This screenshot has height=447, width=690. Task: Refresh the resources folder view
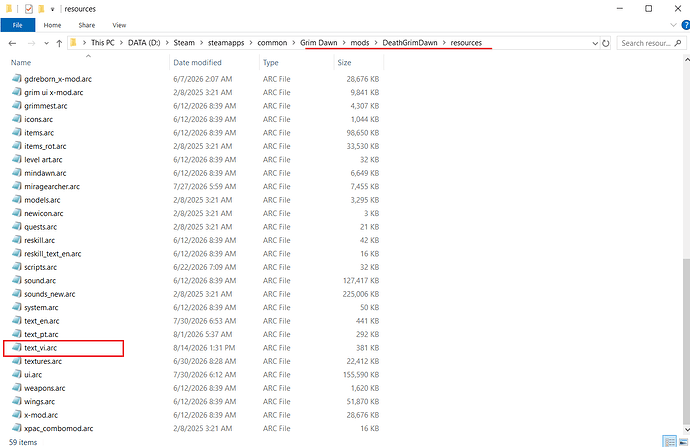(606, 43)
